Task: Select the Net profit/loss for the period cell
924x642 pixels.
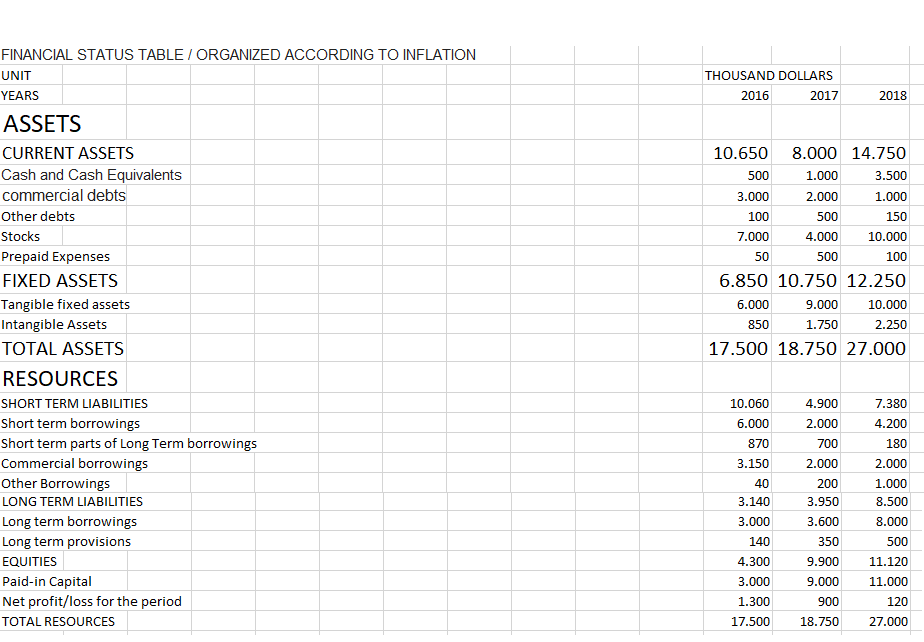Action: (x=91, y=601)
